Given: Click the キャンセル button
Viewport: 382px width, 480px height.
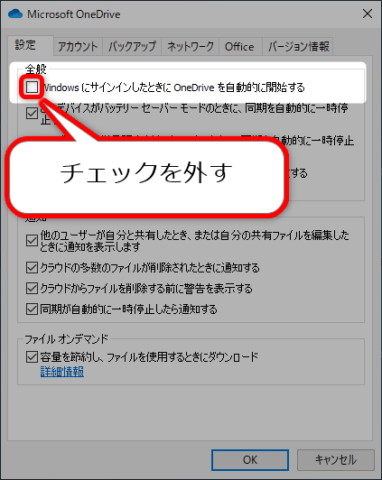Looking at the screenshot, I should (336, 460).
